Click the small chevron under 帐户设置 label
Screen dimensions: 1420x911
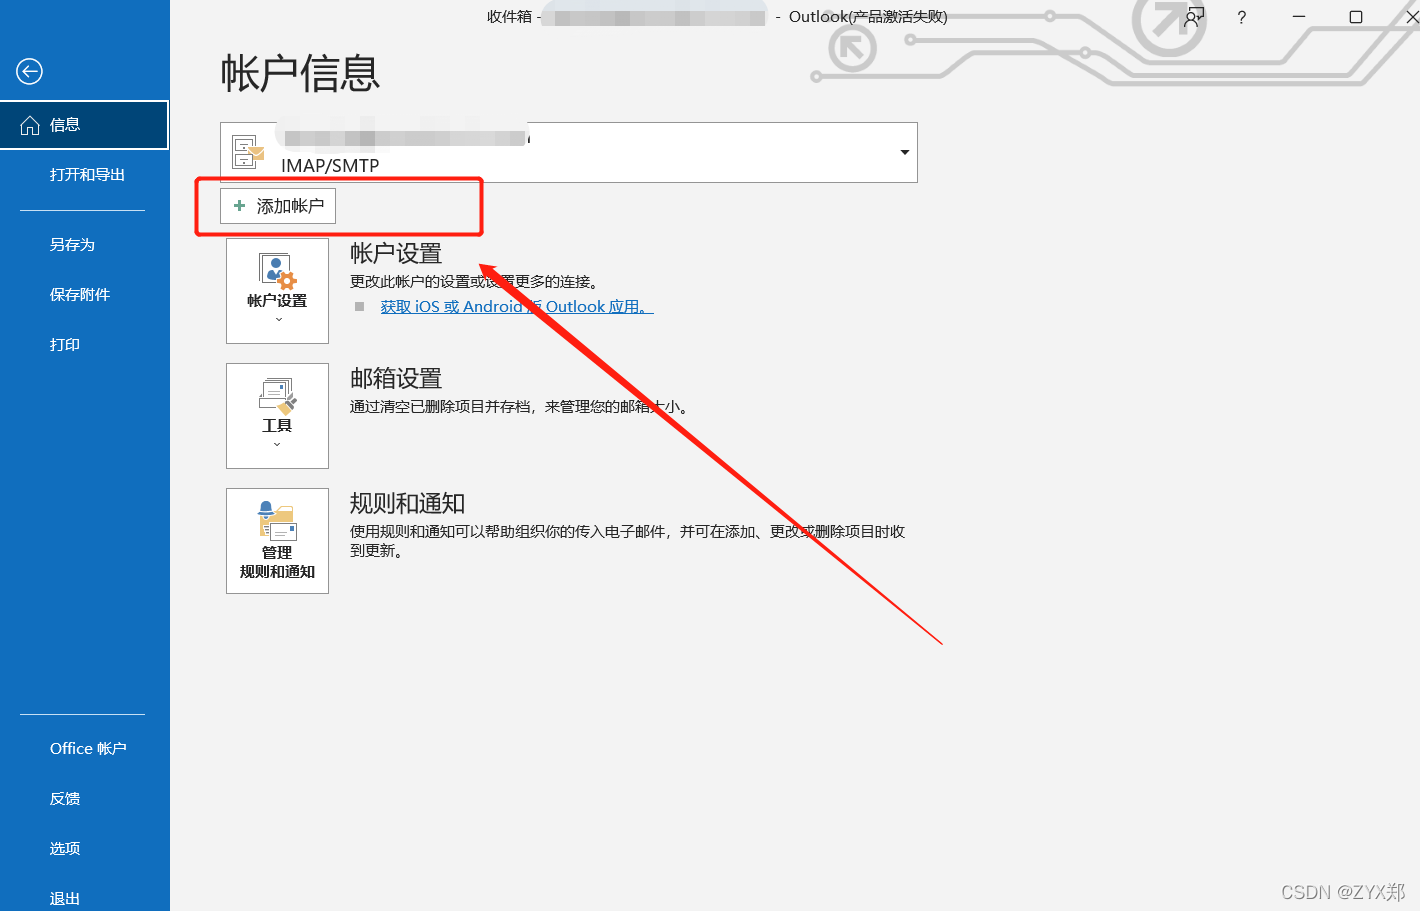(x=278, y=319)
